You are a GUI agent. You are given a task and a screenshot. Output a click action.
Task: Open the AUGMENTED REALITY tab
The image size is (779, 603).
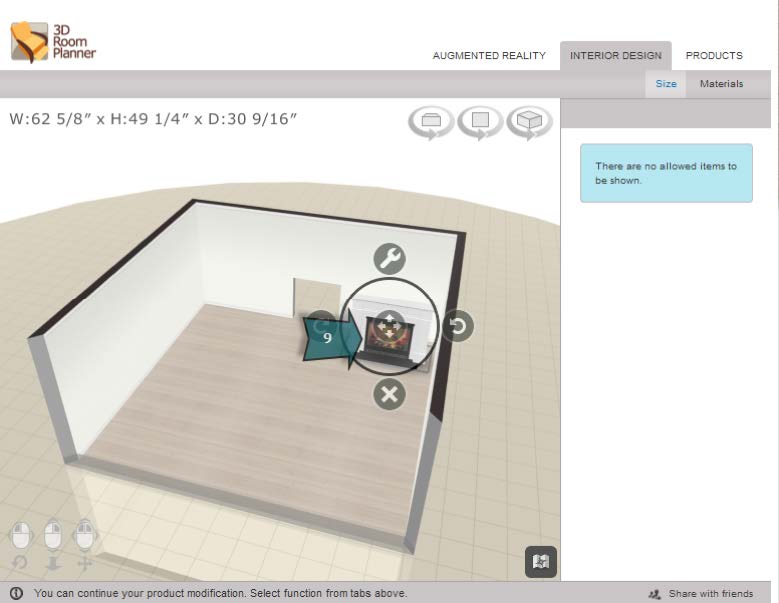pos(489,56)
